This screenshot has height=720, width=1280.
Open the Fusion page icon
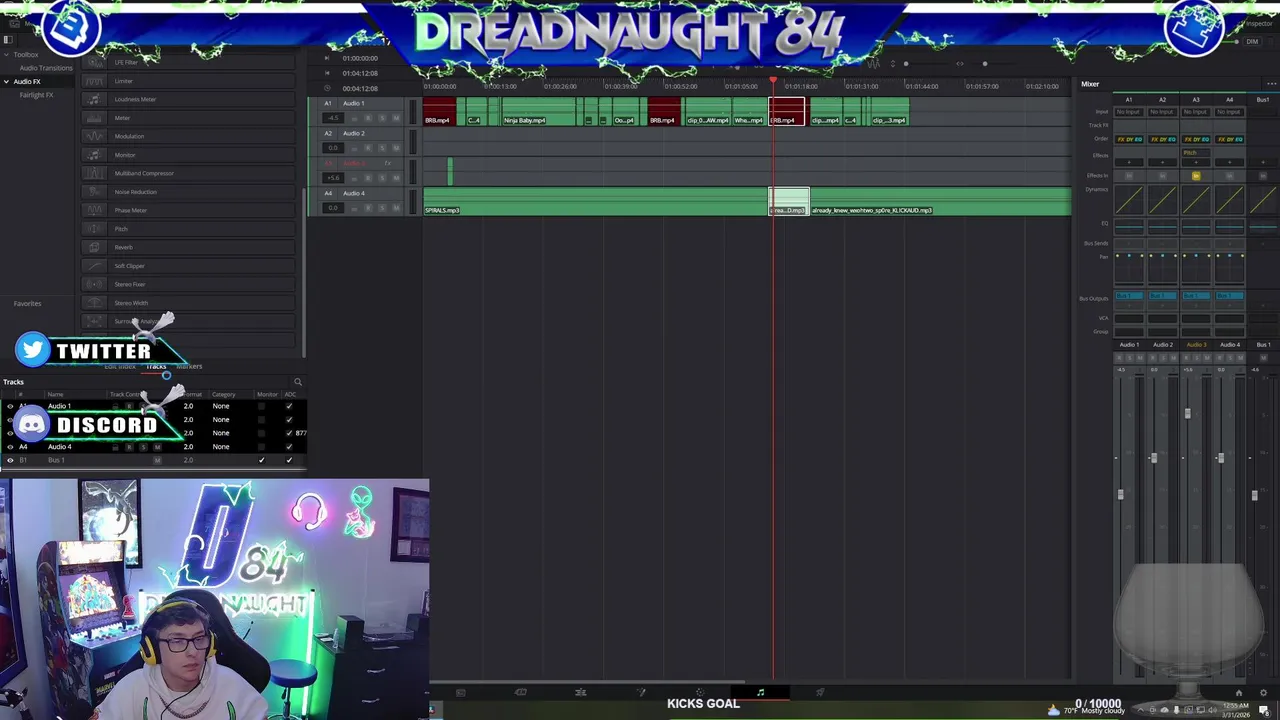pos(641,692)
